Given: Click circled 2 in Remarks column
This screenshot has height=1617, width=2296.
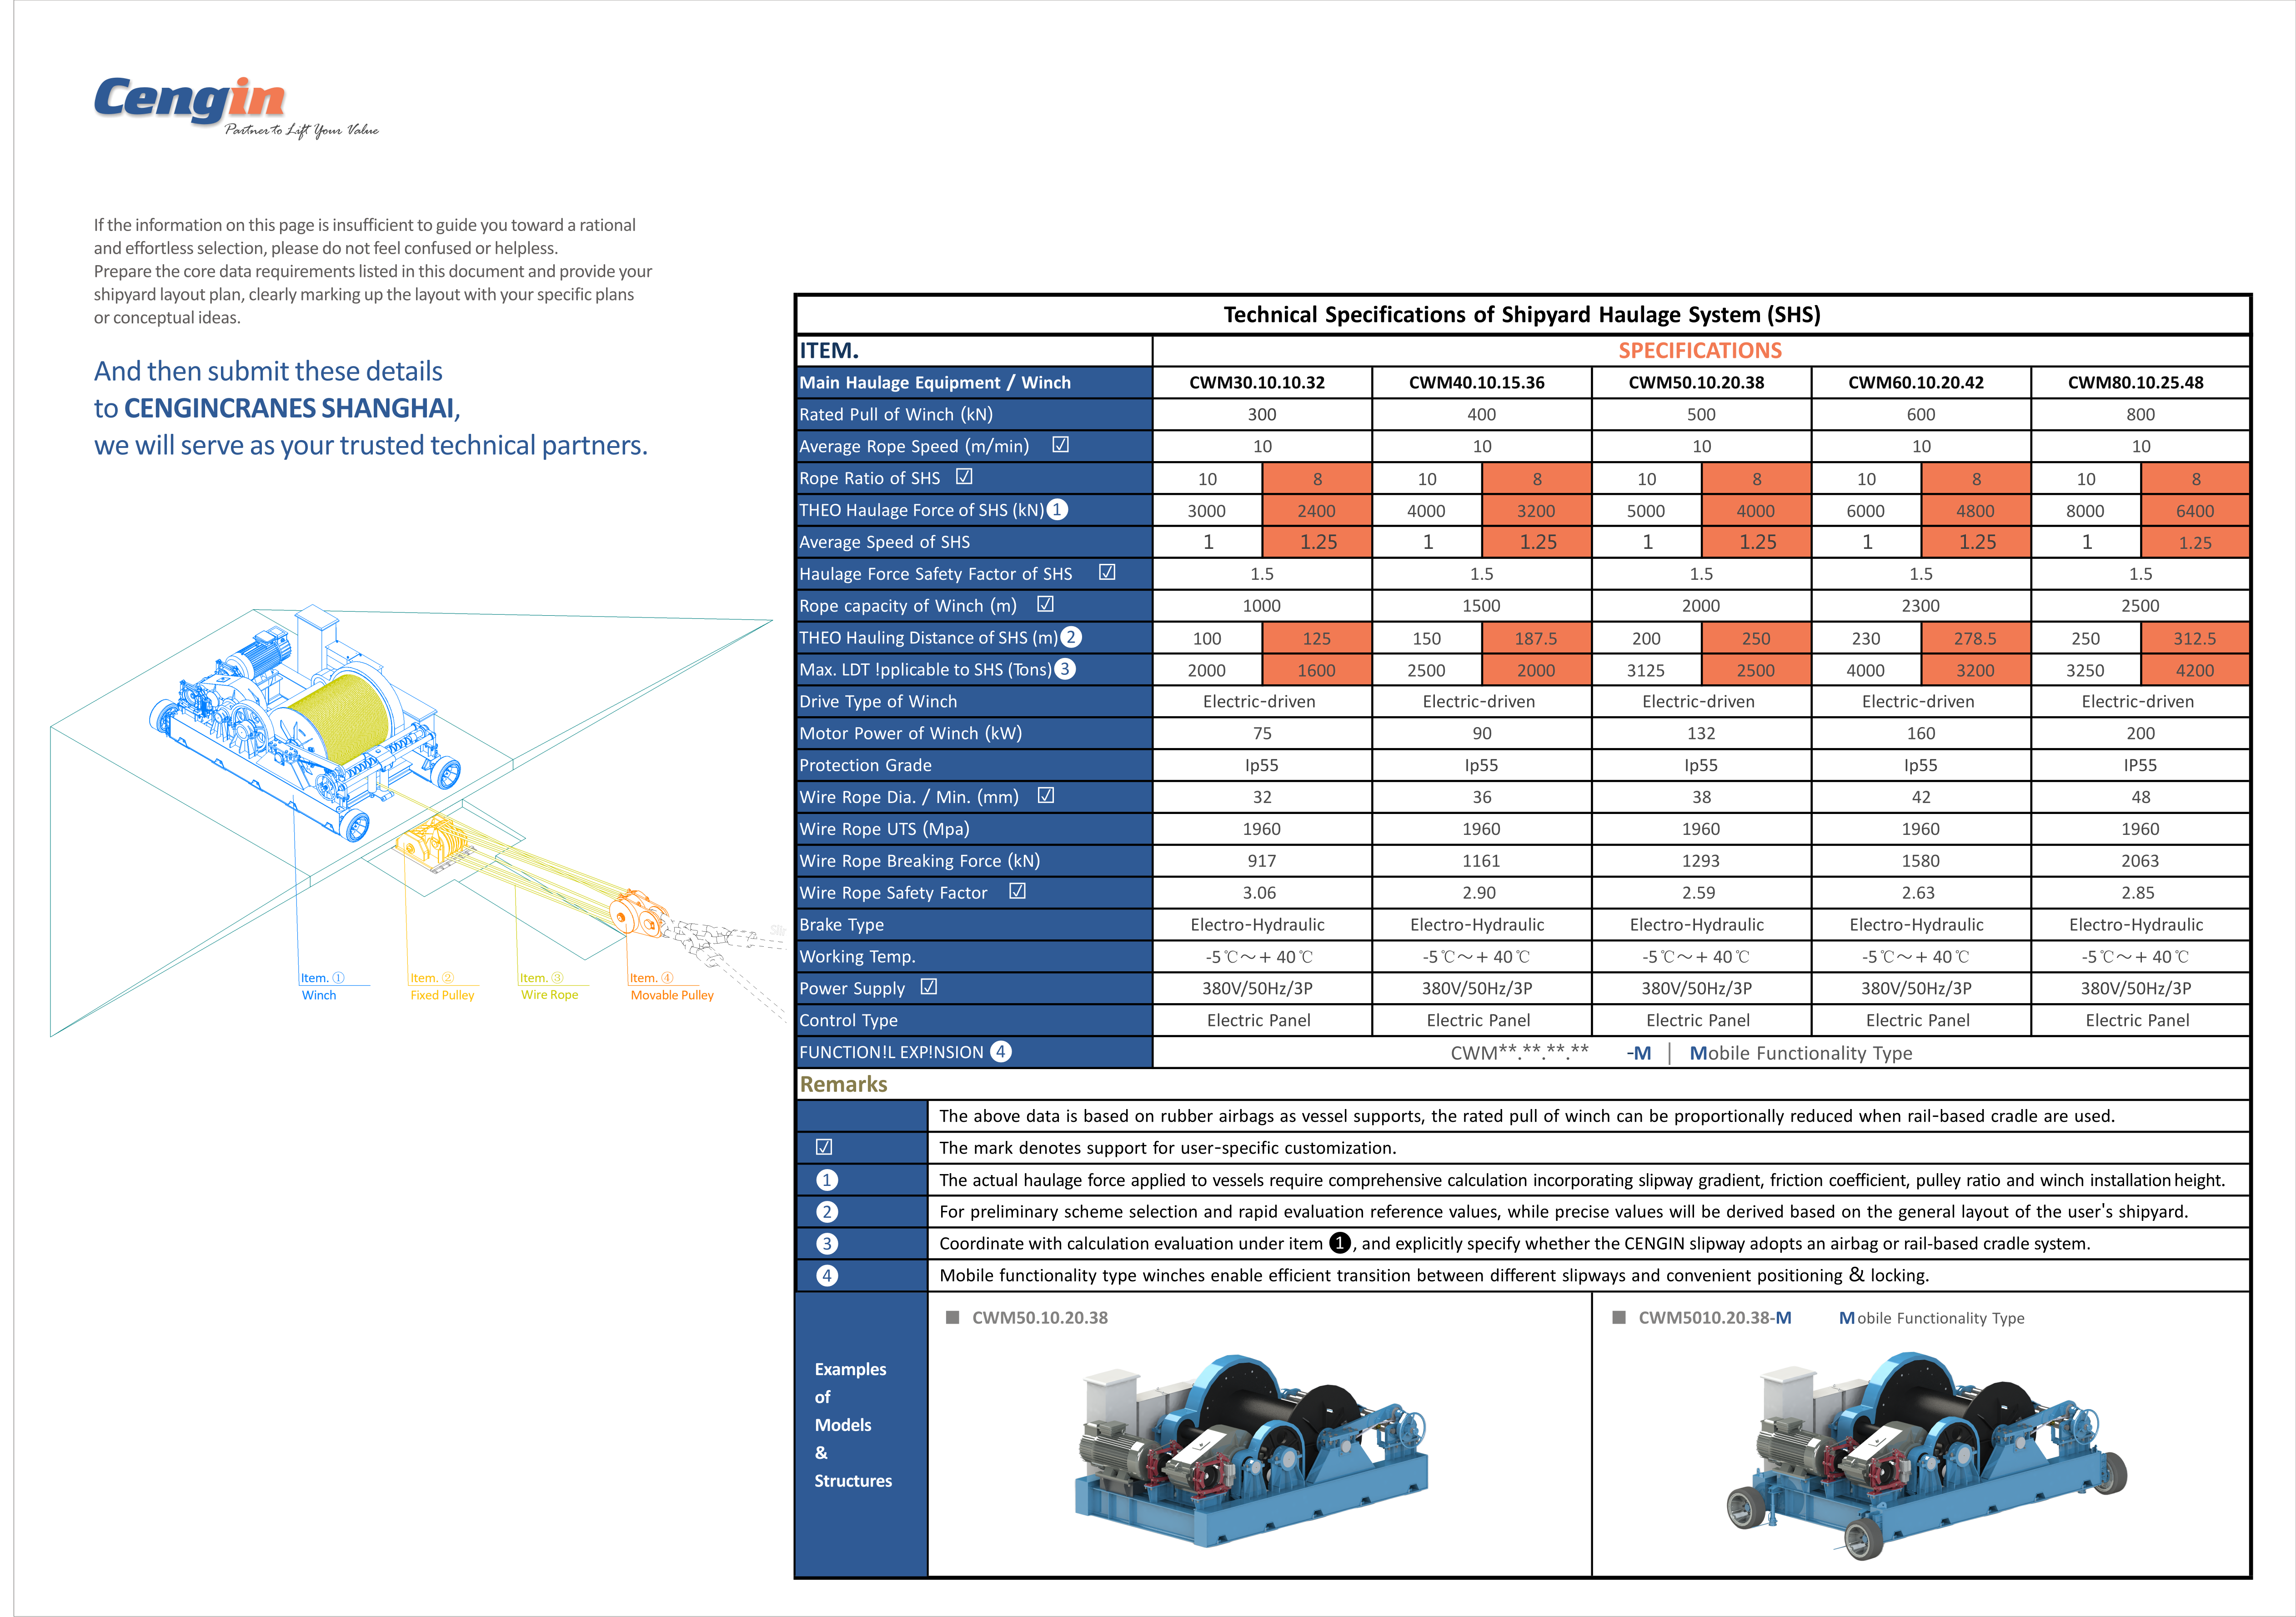Looking at the screenshot, I should (x=827, y=1212).
